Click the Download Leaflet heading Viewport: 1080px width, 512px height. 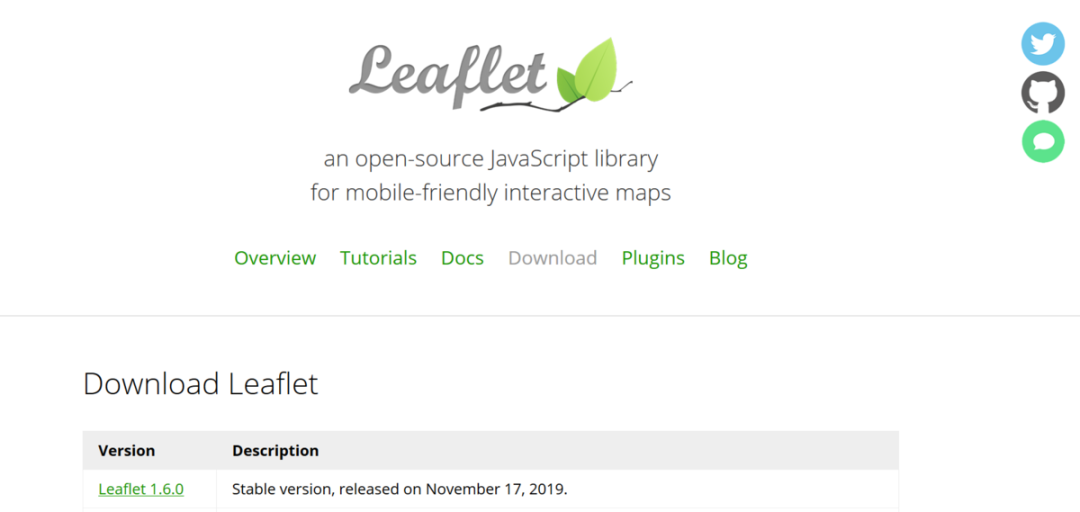coord(200,384)
